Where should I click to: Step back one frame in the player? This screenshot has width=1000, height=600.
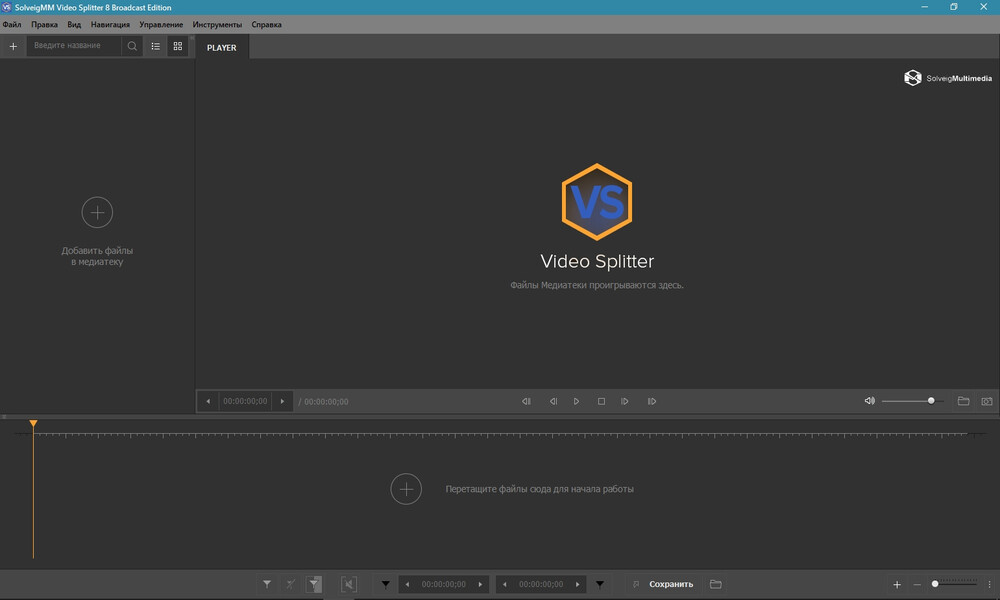[x=554, y=401]
